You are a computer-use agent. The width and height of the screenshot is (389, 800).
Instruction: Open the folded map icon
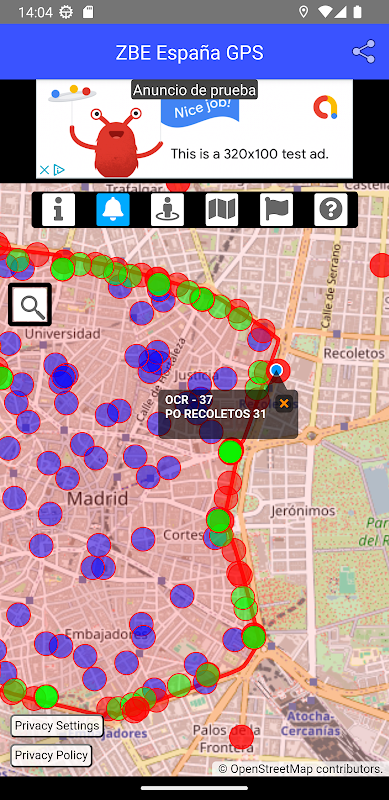(x=222, y=210)
